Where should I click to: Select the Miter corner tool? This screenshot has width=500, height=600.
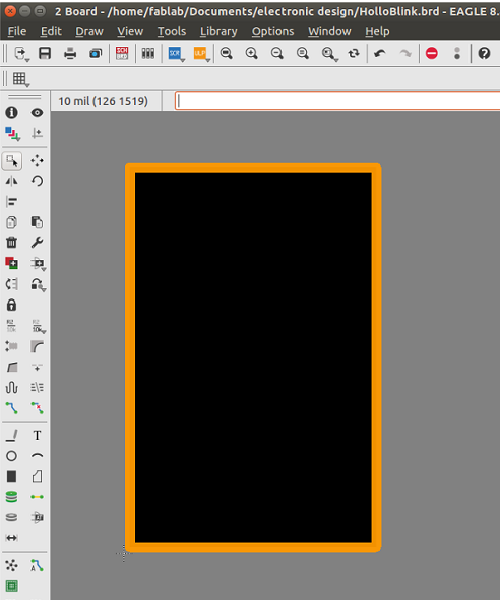point(37,346)
